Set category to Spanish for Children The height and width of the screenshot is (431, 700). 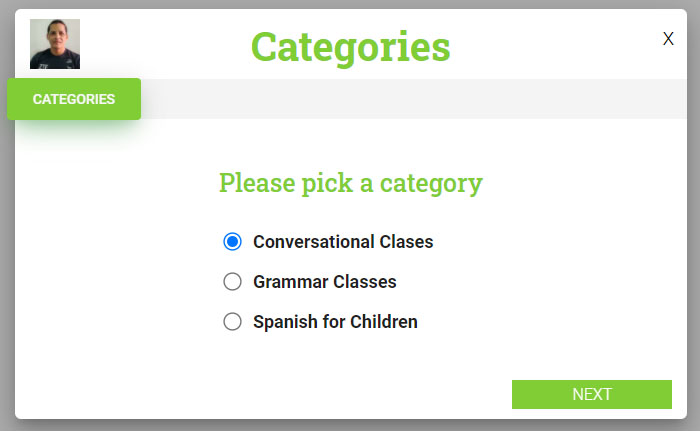click(233, 322)
